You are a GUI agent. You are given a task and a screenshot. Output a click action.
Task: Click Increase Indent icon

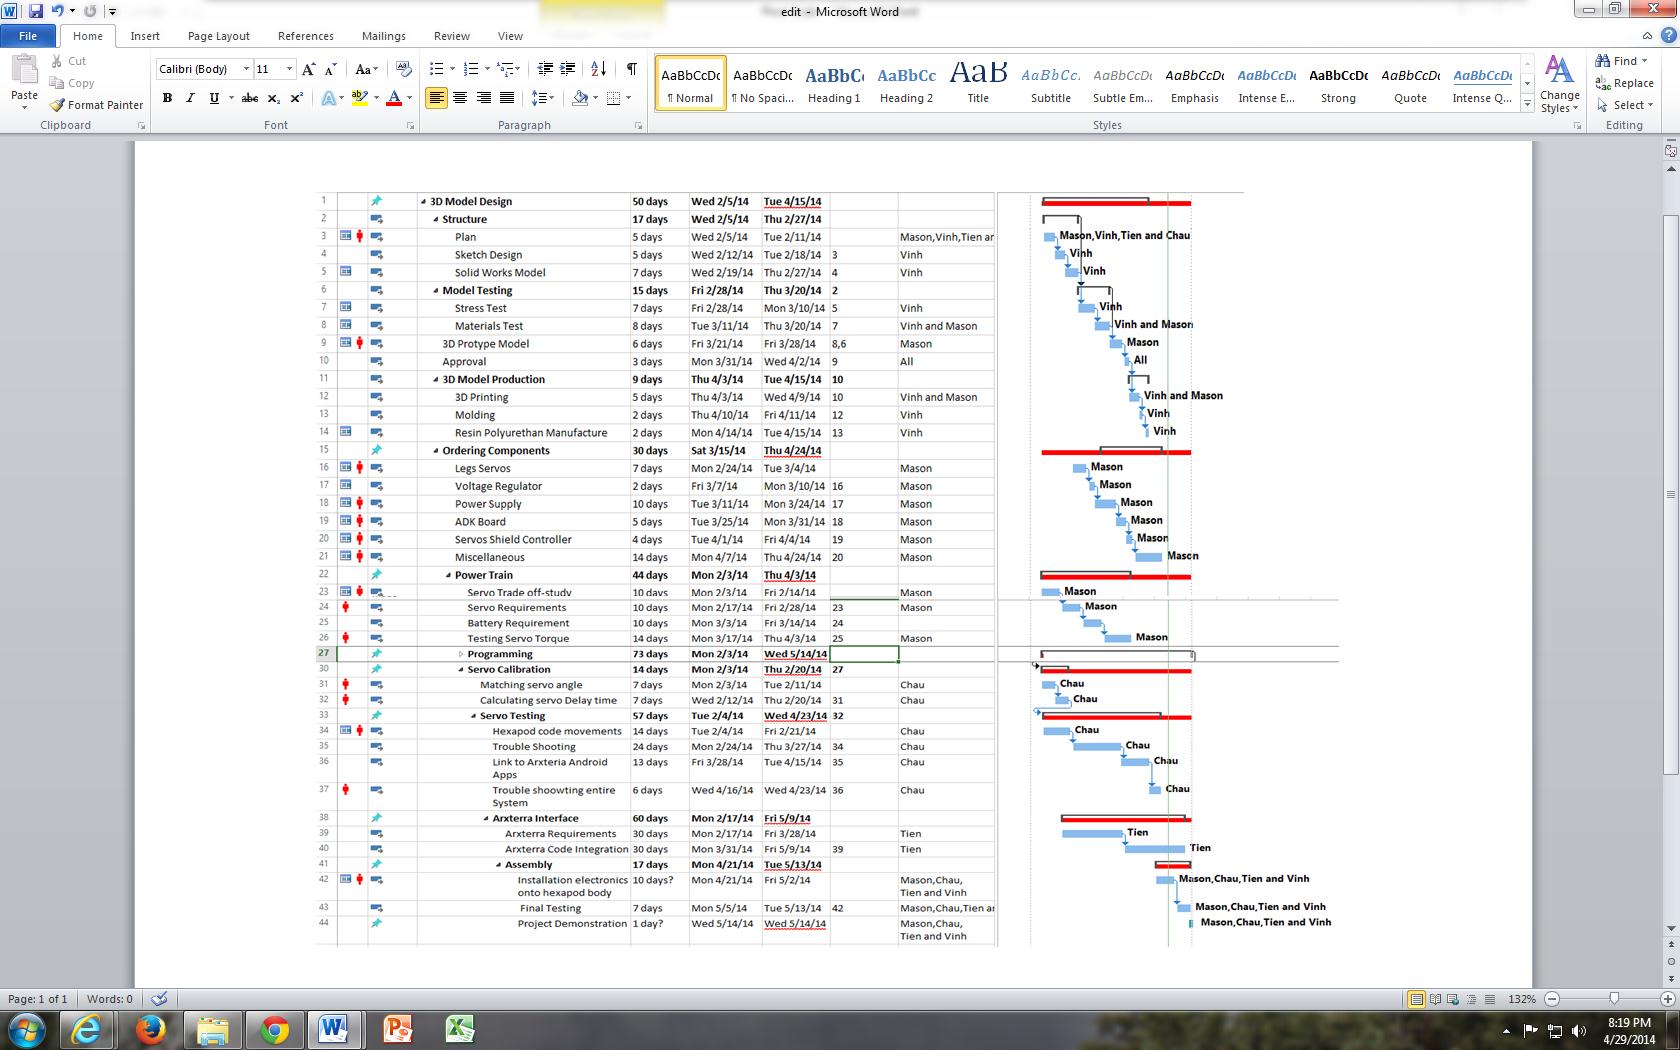(x=568, y=69)
